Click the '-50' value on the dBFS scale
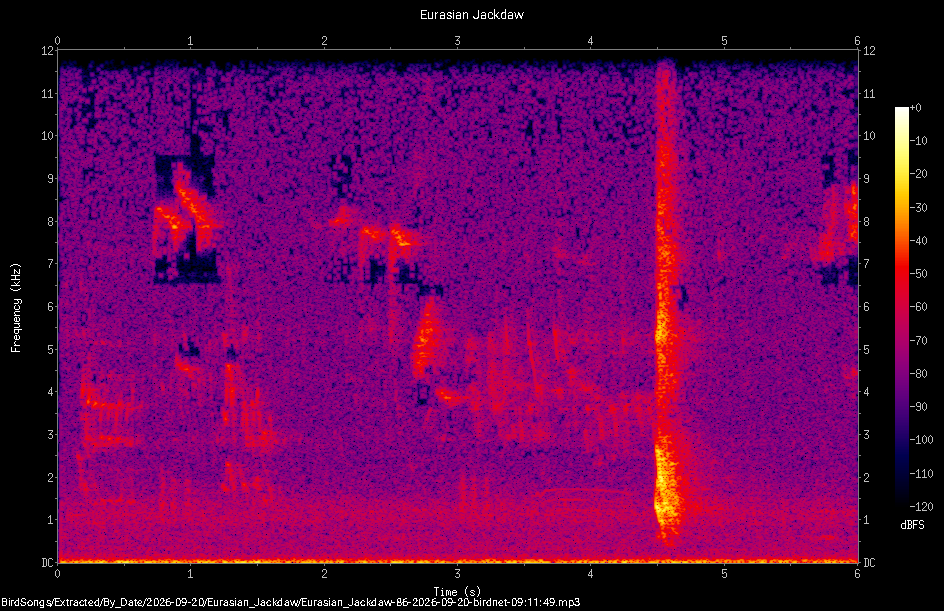 pos(919,274)
